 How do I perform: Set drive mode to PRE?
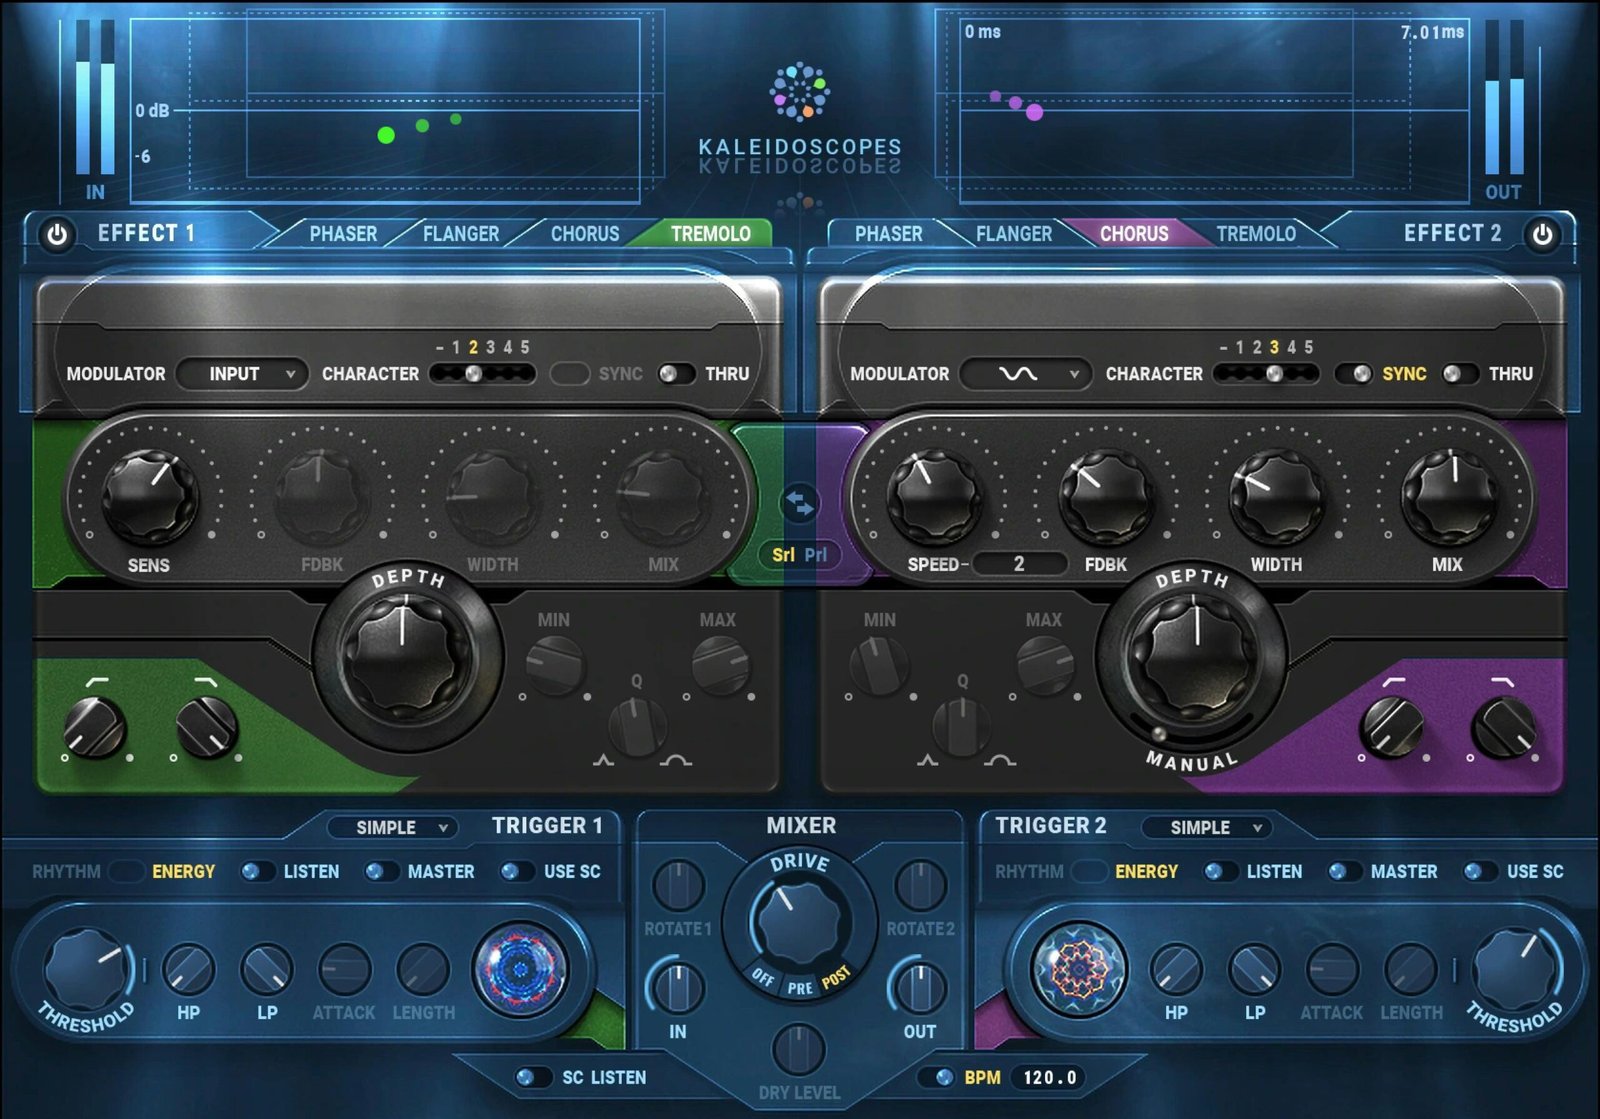click(x=800, y=989)
